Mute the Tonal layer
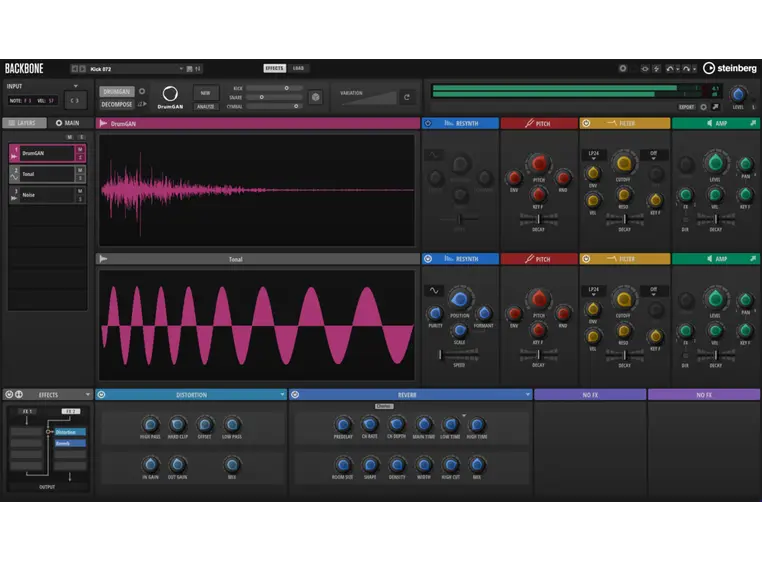Image resolution: width=762 pixels, height=562 pixels. click(80, 170)
